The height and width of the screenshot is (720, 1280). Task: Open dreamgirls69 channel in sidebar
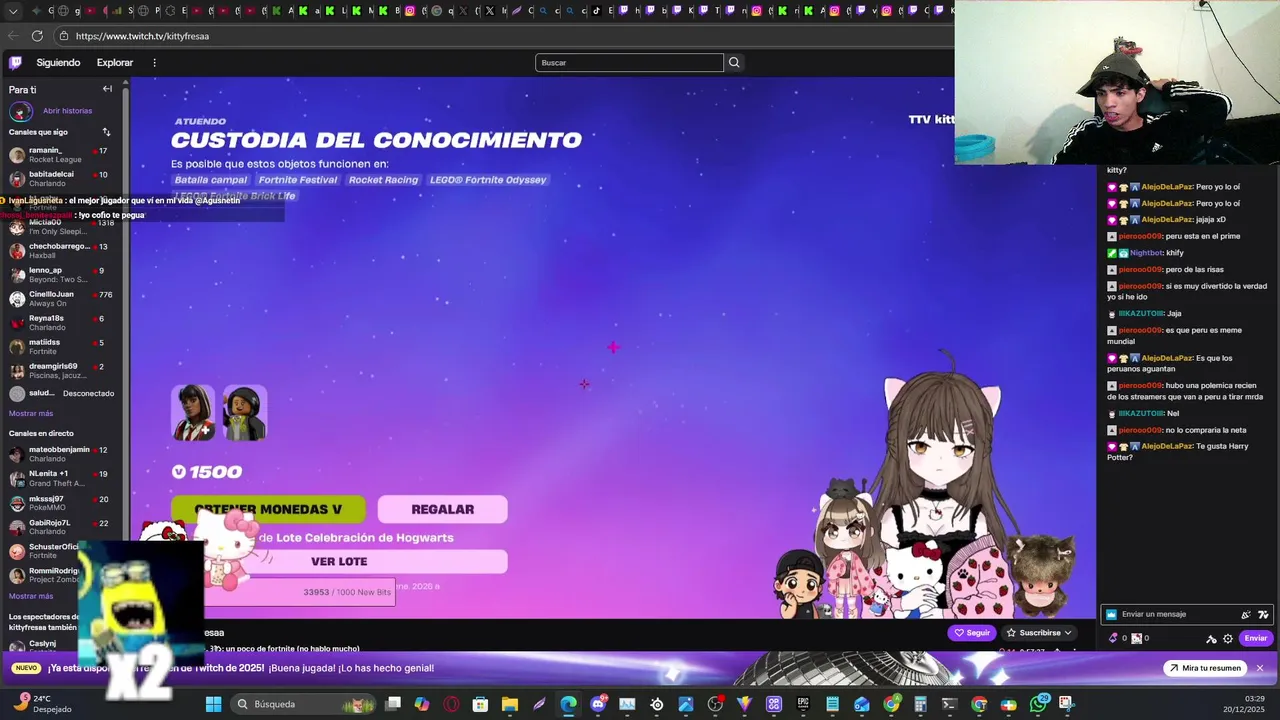[60, 371]
